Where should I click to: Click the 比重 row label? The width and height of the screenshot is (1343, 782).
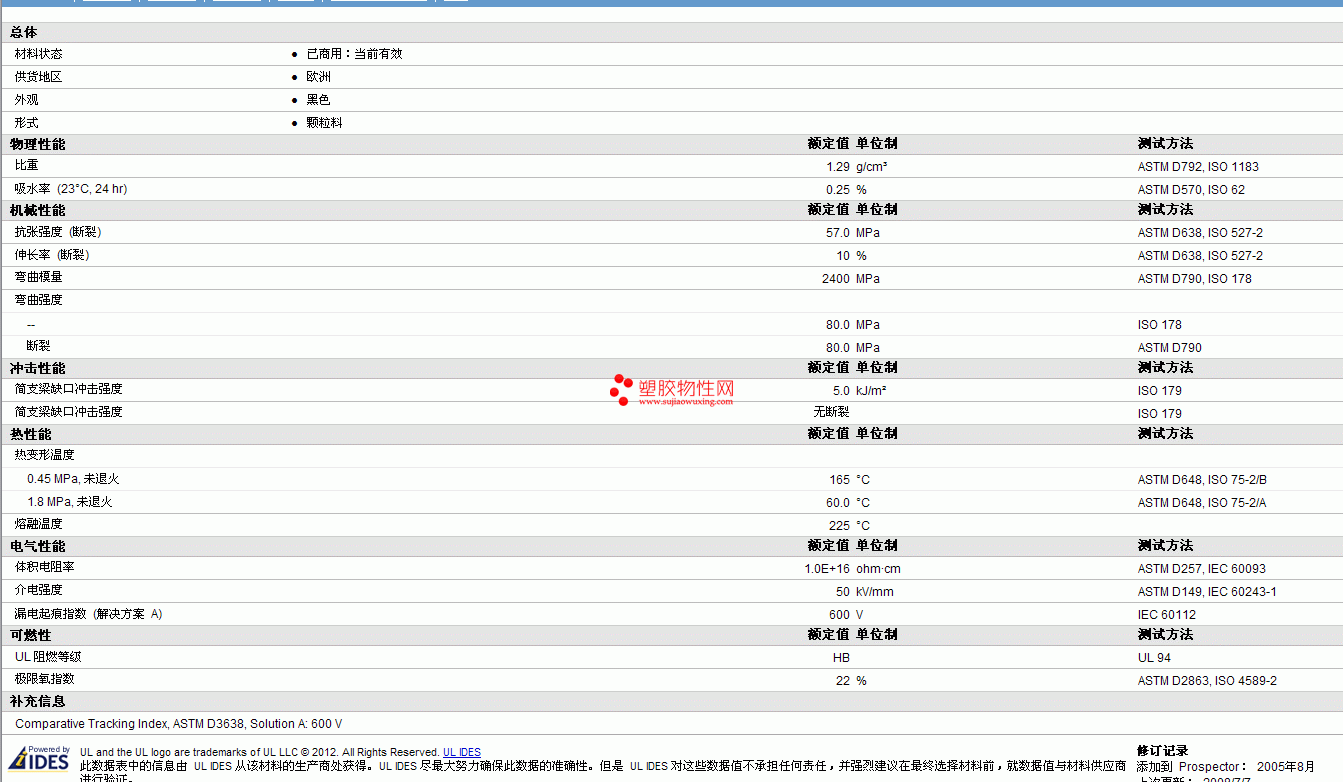26,165
